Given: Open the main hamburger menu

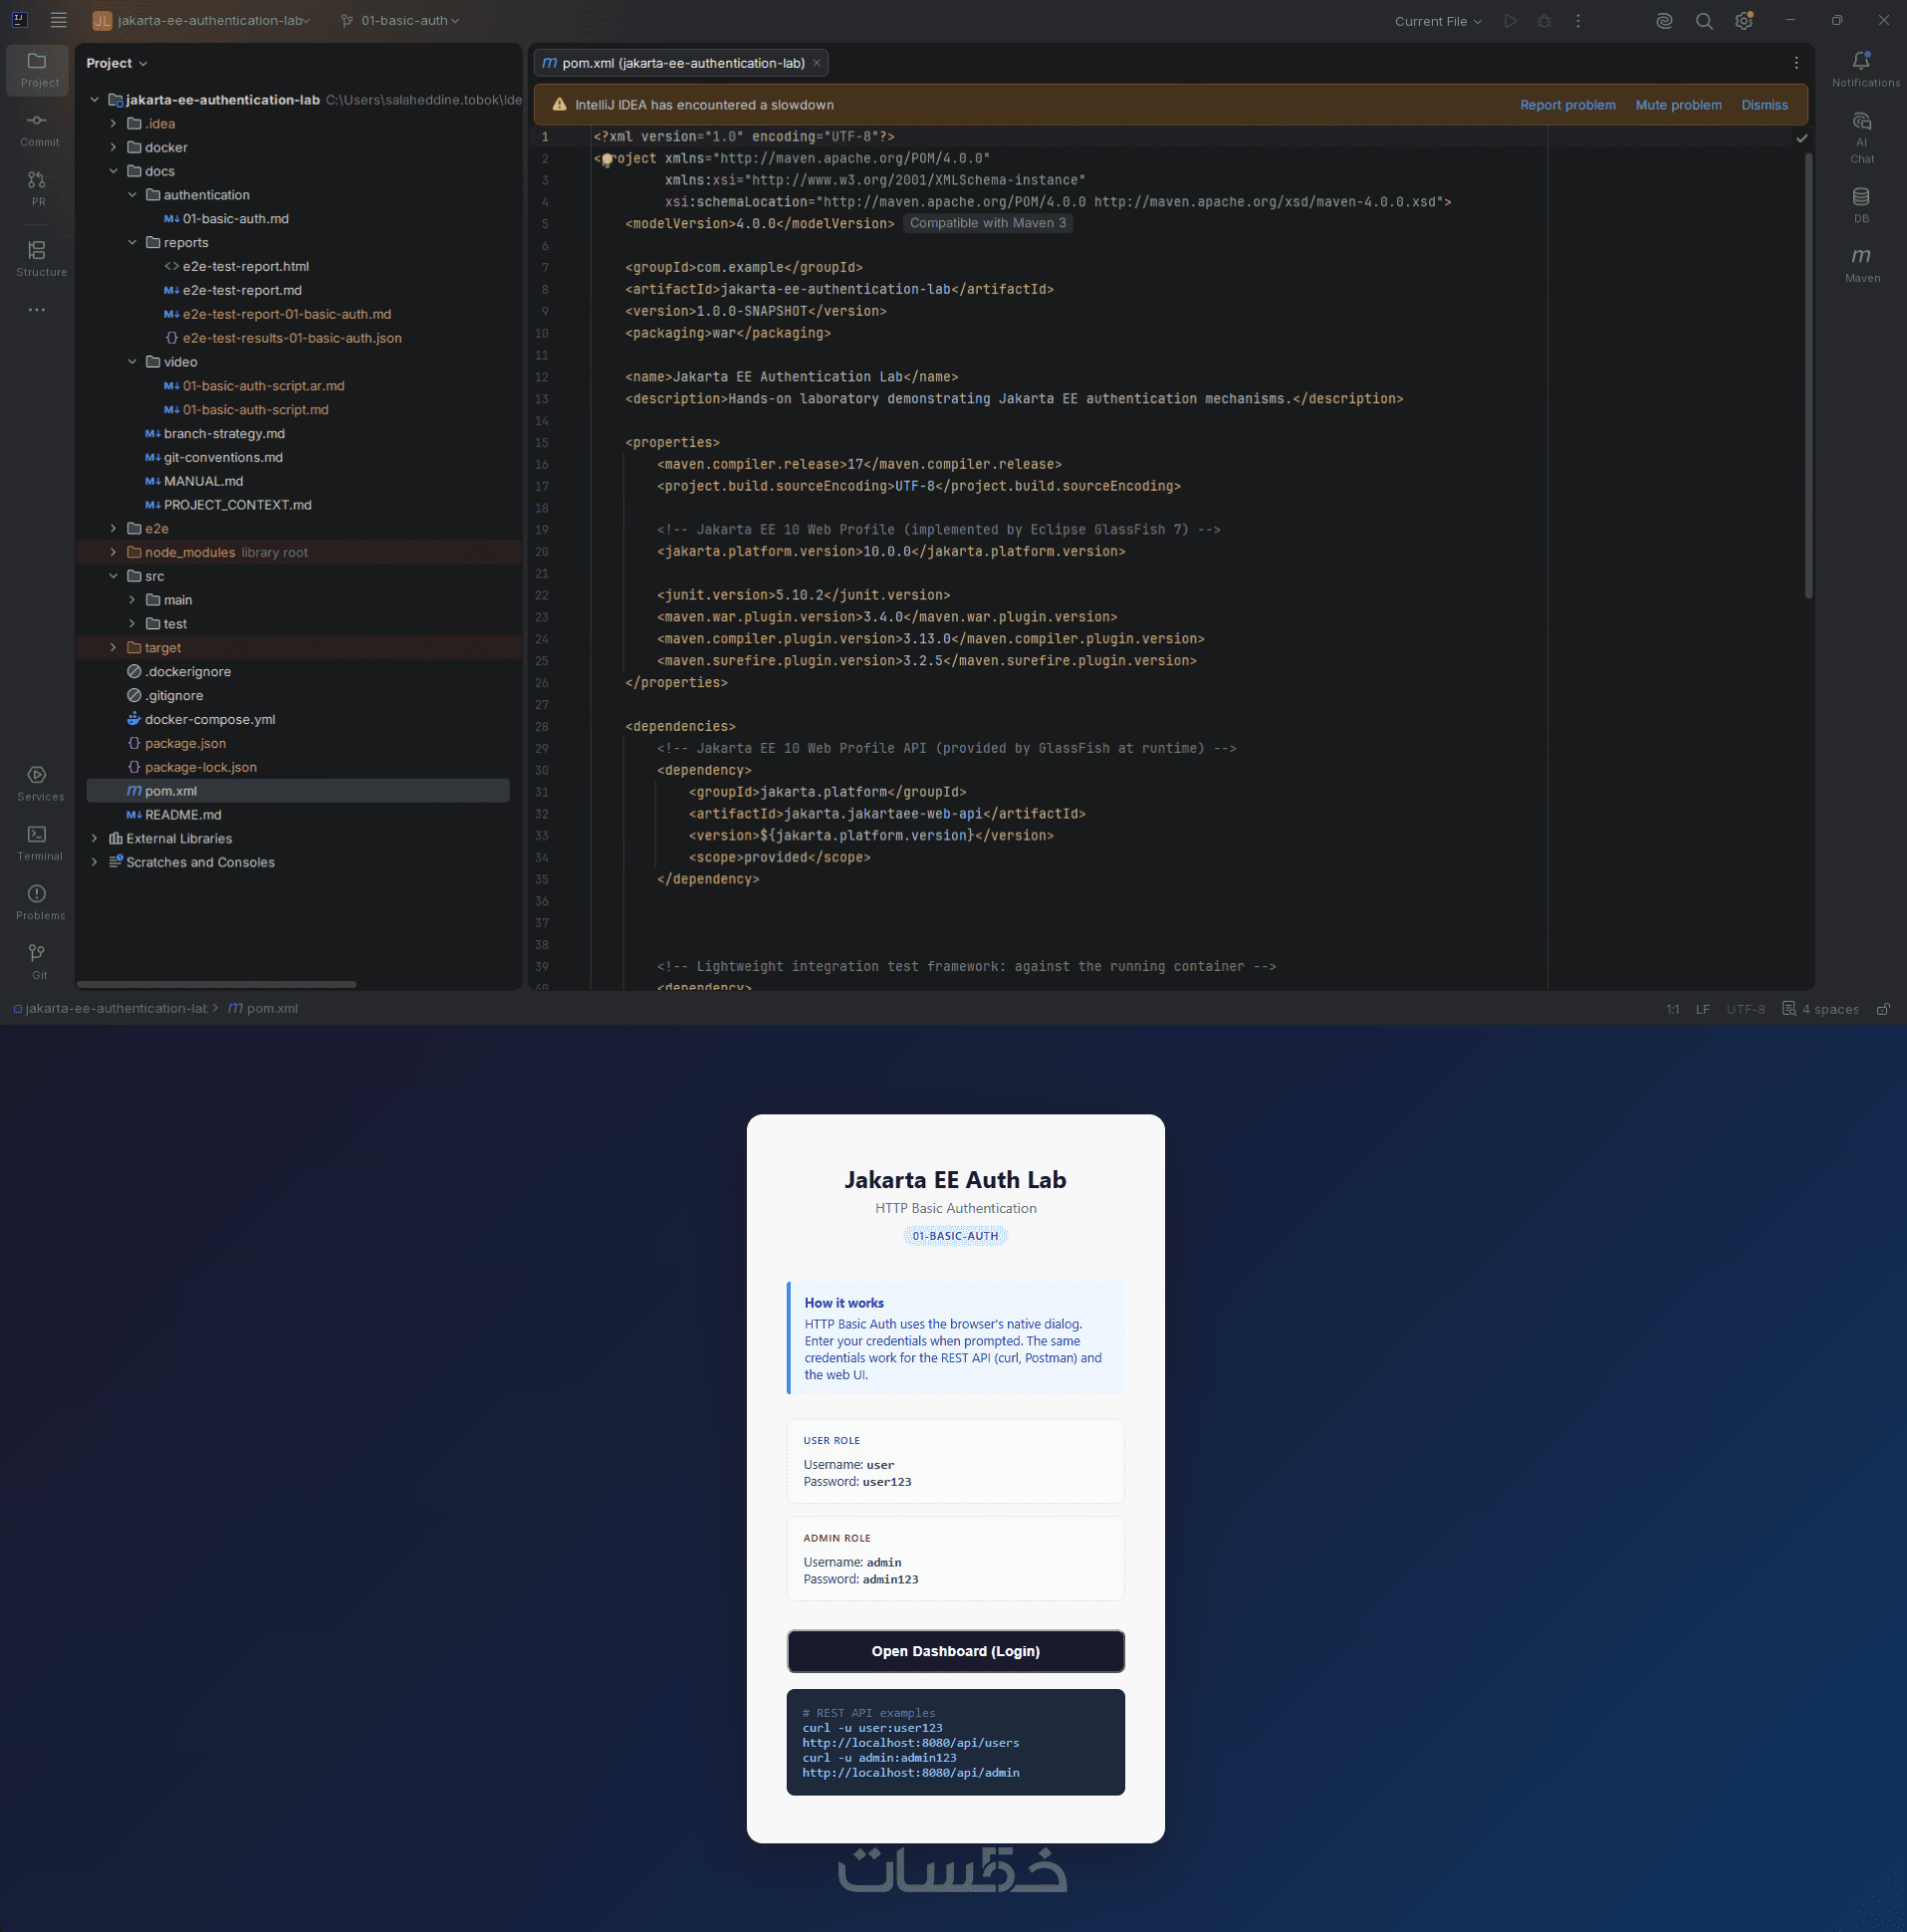Looking at the screenshot, I should tap(58, 20).
